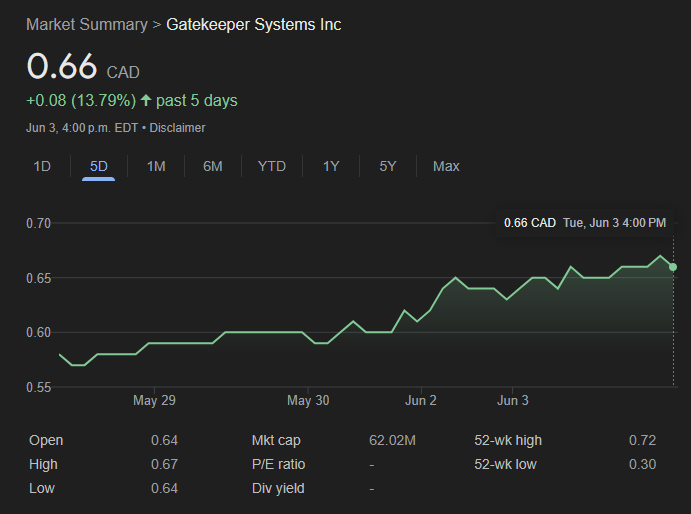
Task: Open the 1Y chart view
Action: point(331,166)
